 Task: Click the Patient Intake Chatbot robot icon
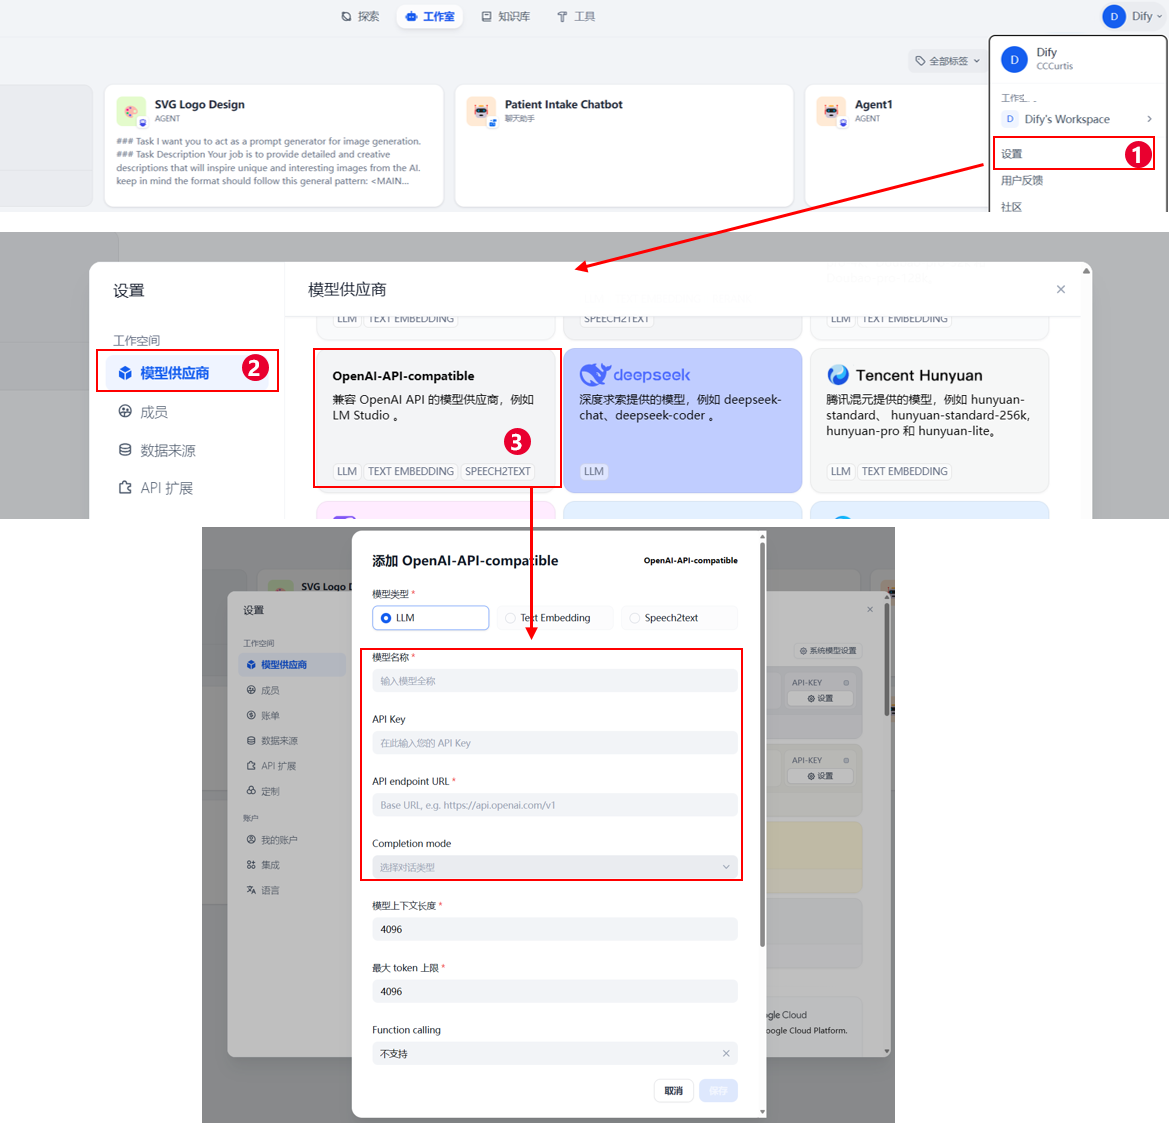(x=481, y=111)
